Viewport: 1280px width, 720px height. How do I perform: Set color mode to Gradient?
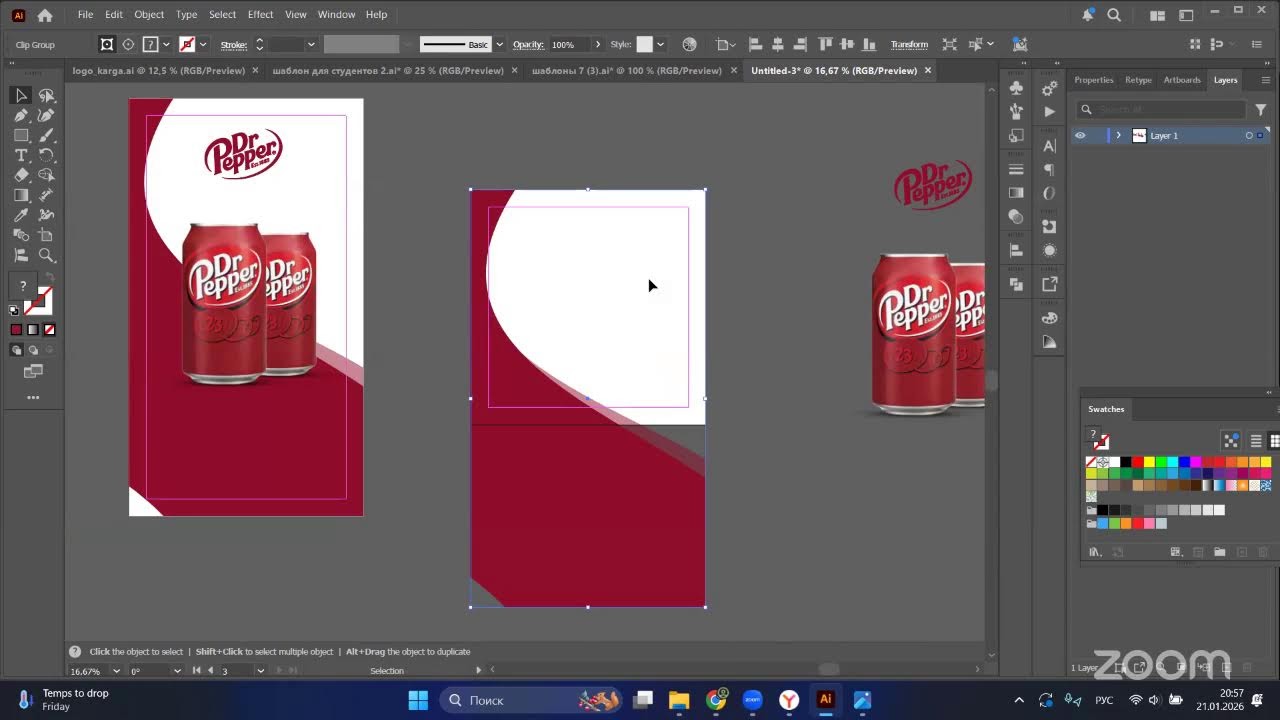coord(33,330)
